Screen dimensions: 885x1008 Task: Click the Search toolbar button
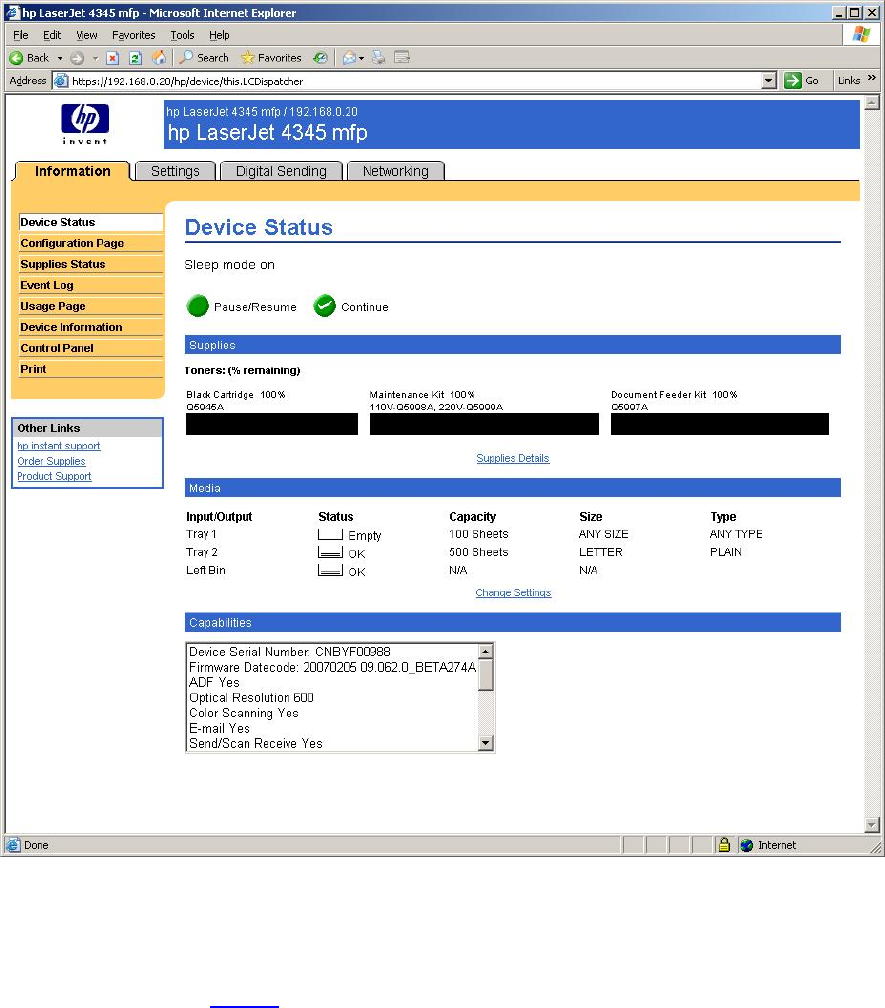(204, 58)
